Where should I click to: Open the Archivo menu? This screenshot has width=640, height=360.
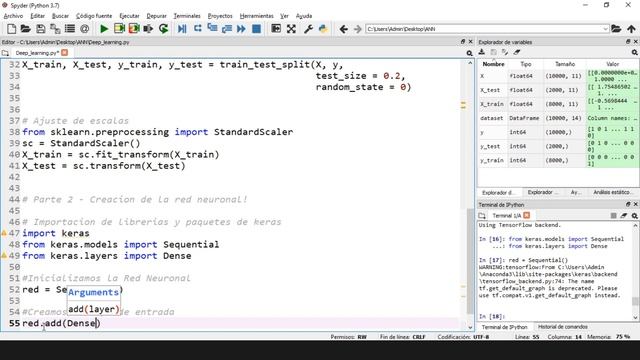pyautogui.click(x=13, y=16)
